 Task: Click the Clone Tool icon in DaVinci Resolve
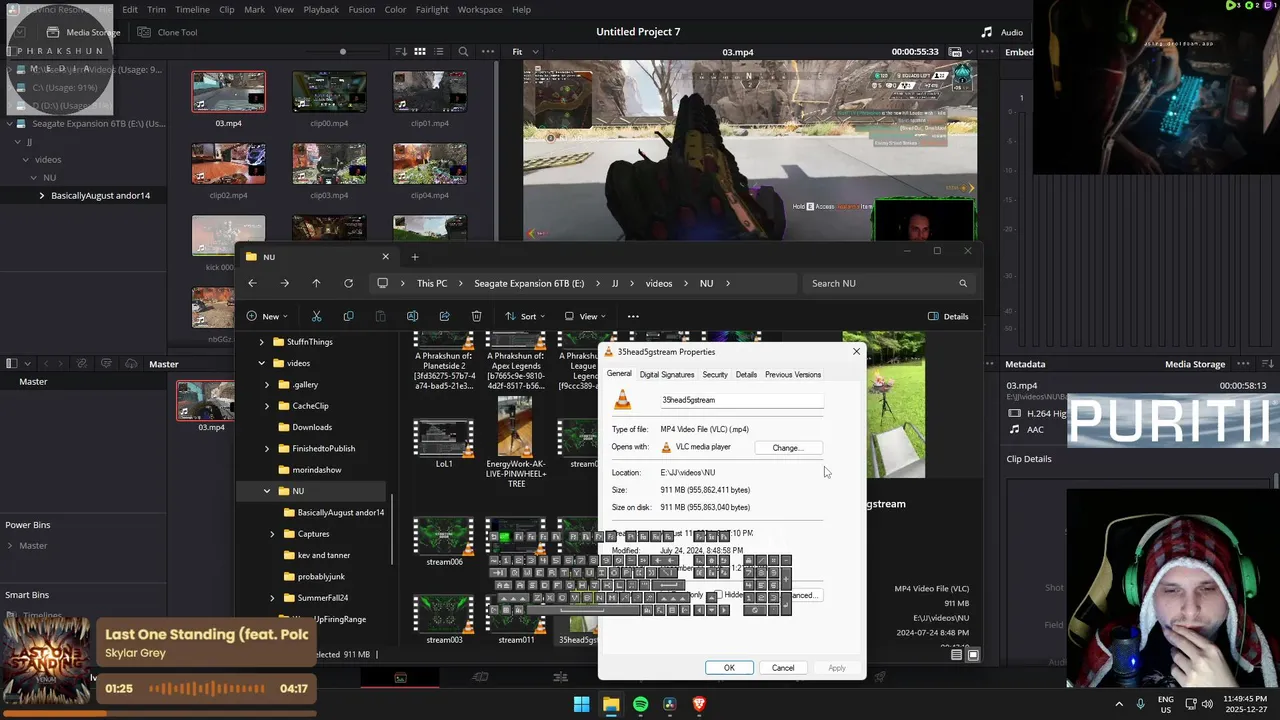pyautogui.click(x=144, y=32)
